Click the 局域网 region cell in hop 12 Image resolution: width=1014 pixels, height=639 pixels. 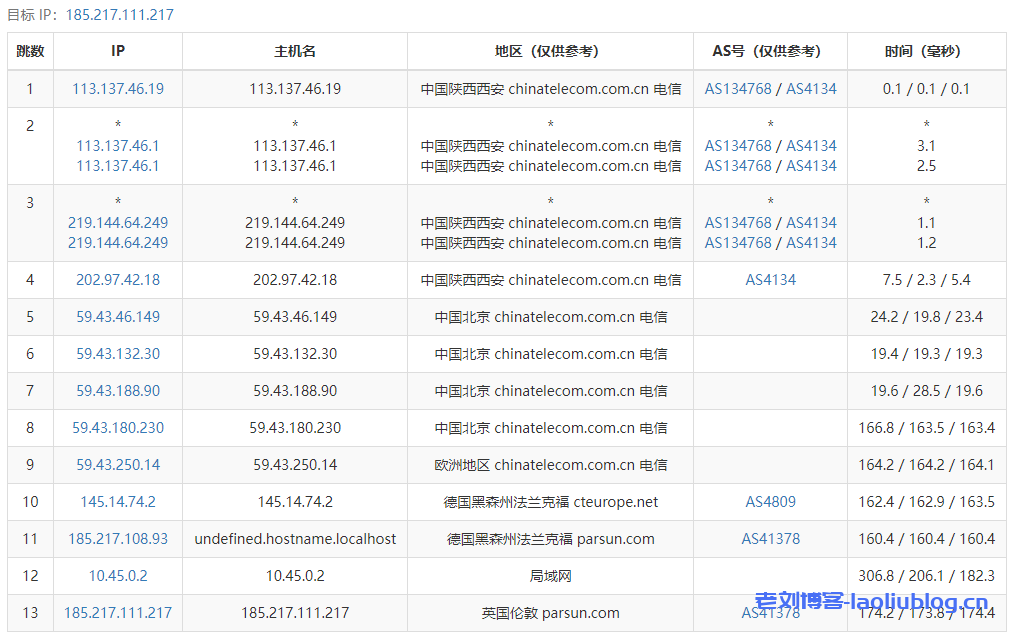pos(550,576)
